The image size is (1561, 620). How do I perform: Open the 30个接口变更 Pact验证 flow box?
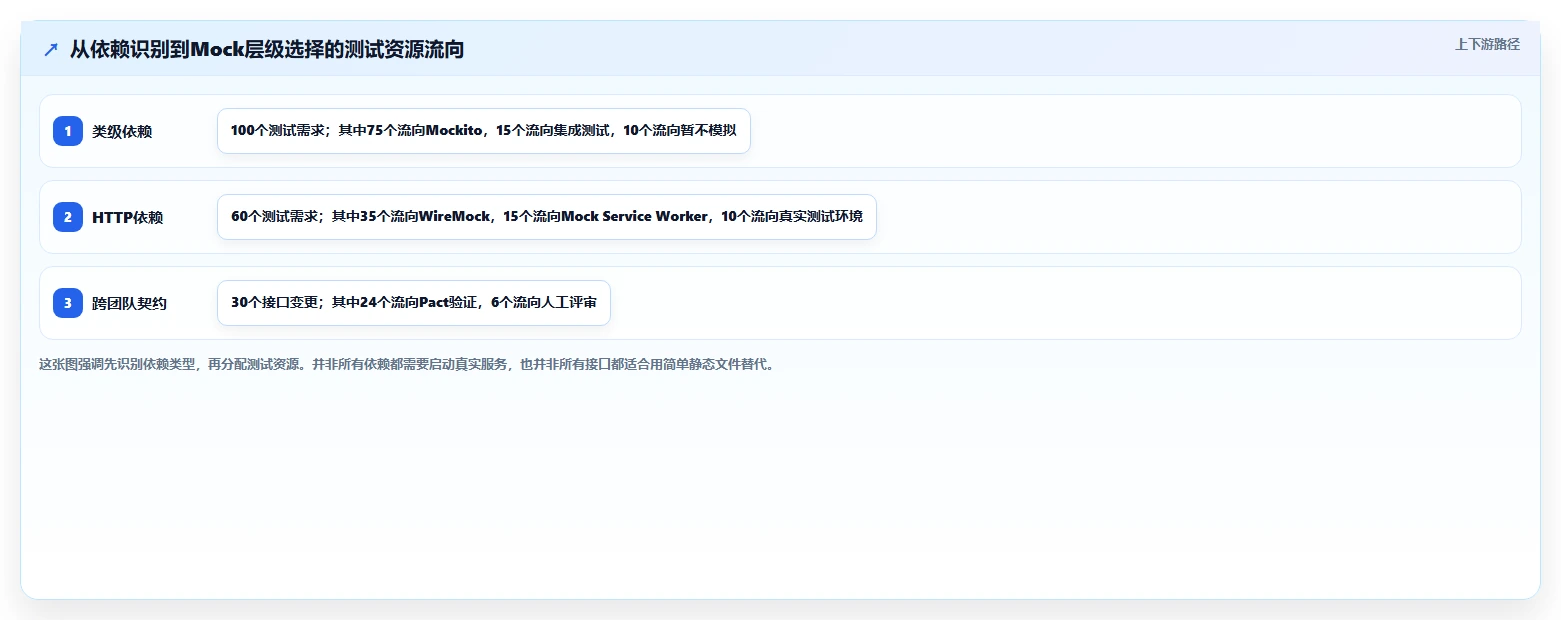(414, 303)
